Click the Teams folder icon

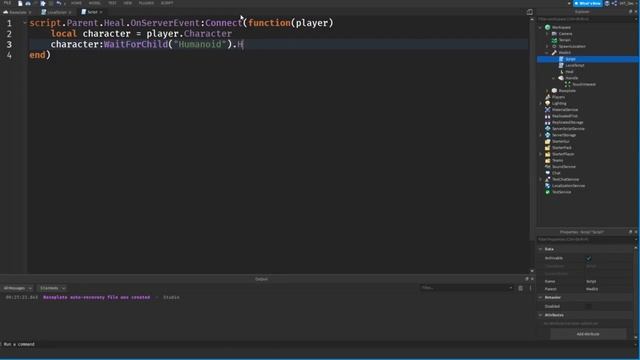(x=548, y=160)
